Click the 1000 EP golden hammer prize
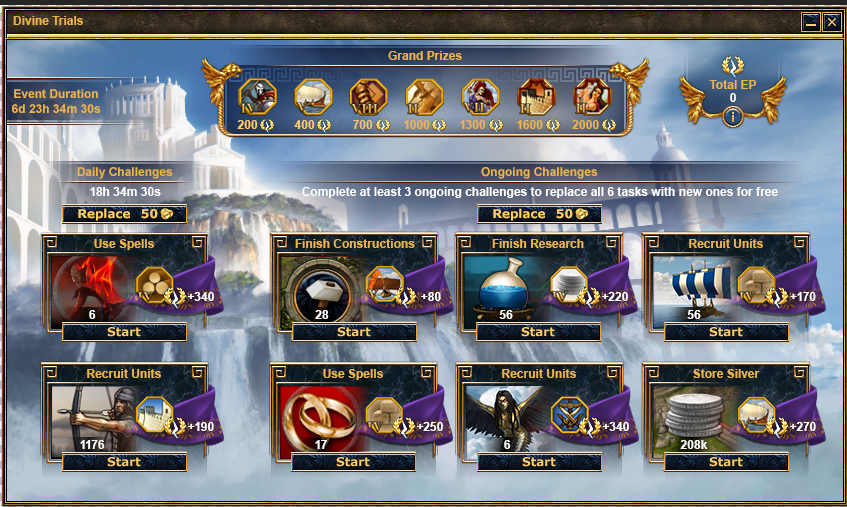This screenshot has width=847, height=507. pyautogui.click(x=425, y=97)
